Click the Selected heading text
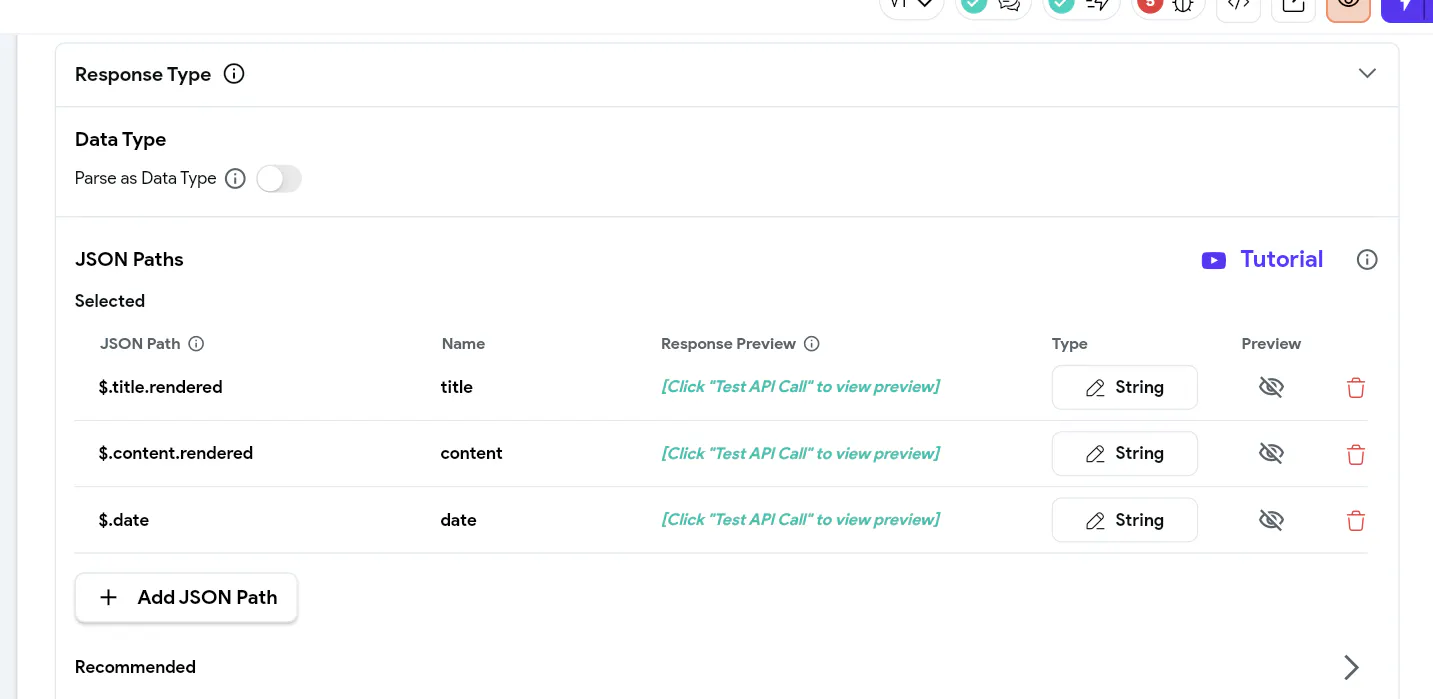The height and width of the screenshot is (699, 1433). (110, 301)
